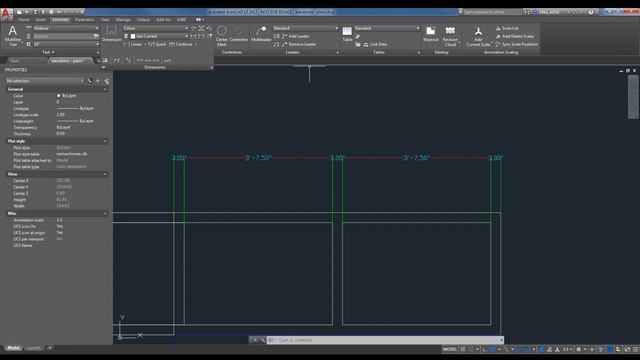Open the Insert ribbon tab
640x360 pixels.
41,20
